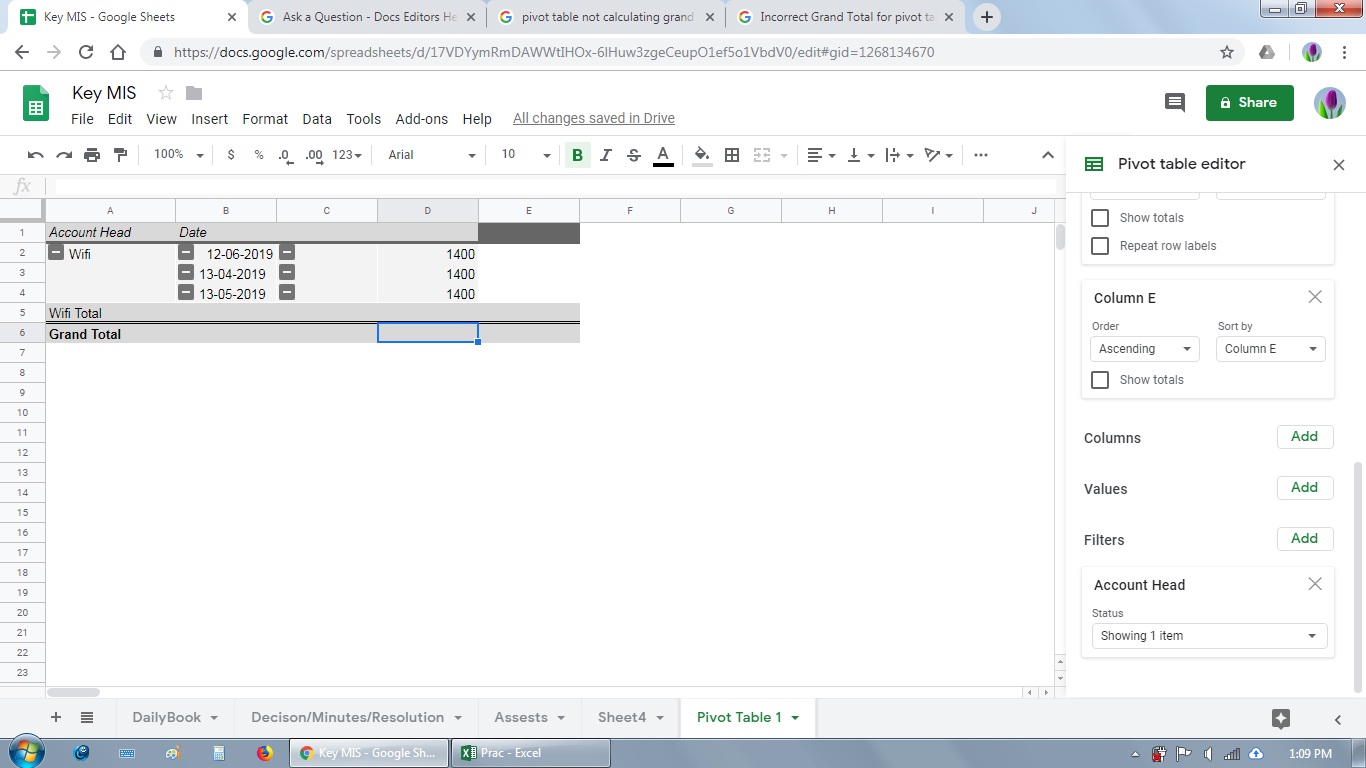1366x768 pixels.
Task: Open the Showing 1 item status dropdown
Action: click(x=1208, y=635)
